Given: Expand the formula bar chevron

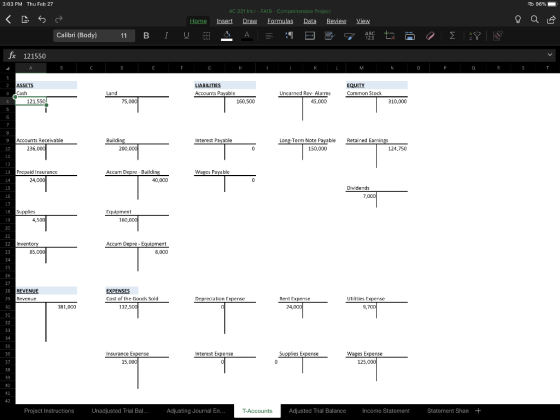Looking at the screenshot, I should click(550, 55).
